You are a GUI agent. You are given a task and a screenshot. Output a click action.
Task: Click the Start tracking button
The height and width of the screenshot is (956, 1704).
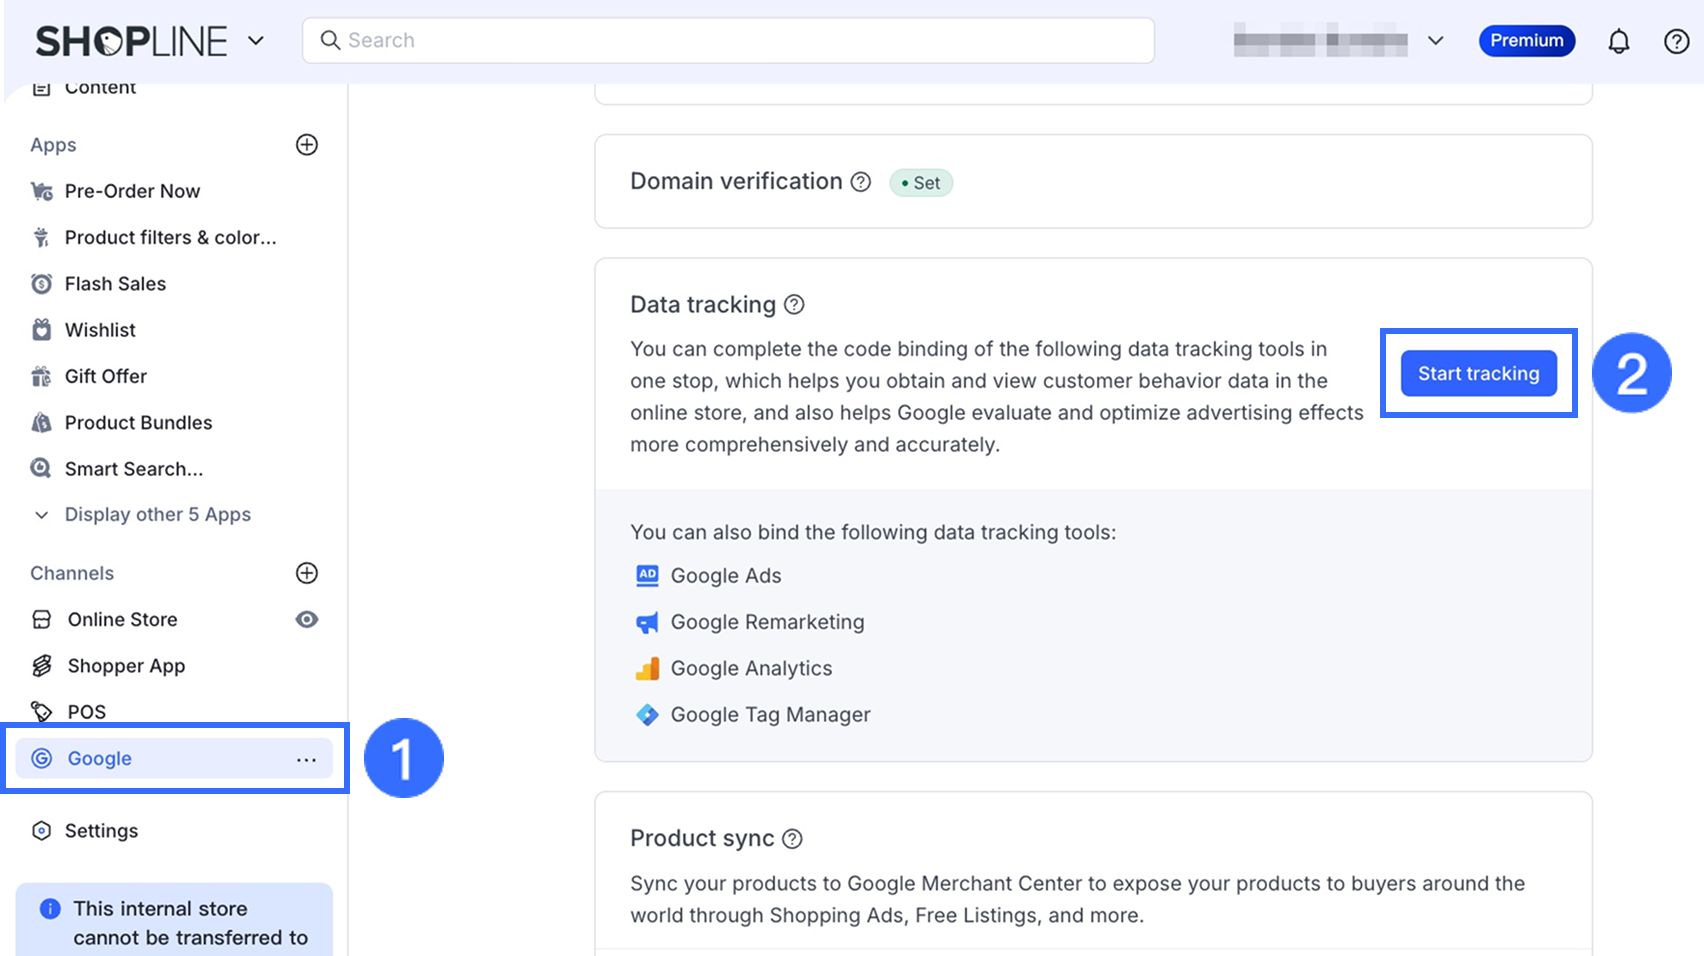click(x=1478, y=374)
